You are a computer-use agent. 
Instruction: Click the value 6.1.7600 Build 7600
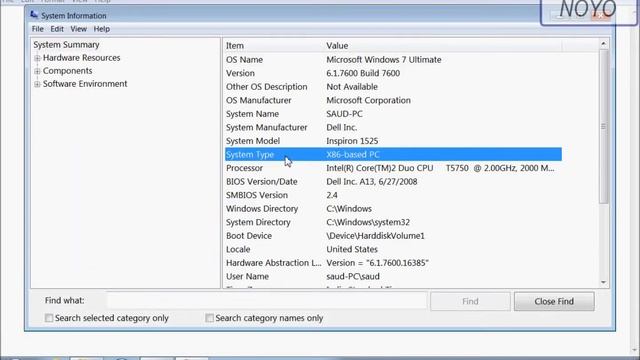[363, 73]
